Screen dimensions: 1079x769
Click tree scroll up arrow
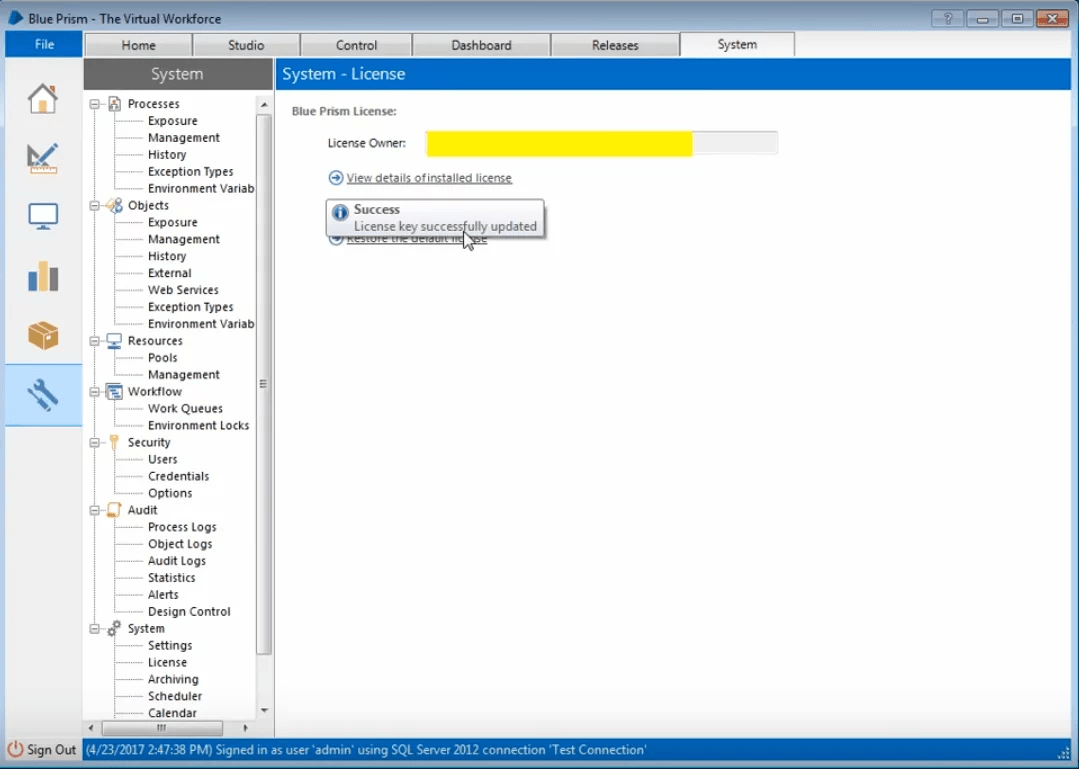click(x=264, y=105)
